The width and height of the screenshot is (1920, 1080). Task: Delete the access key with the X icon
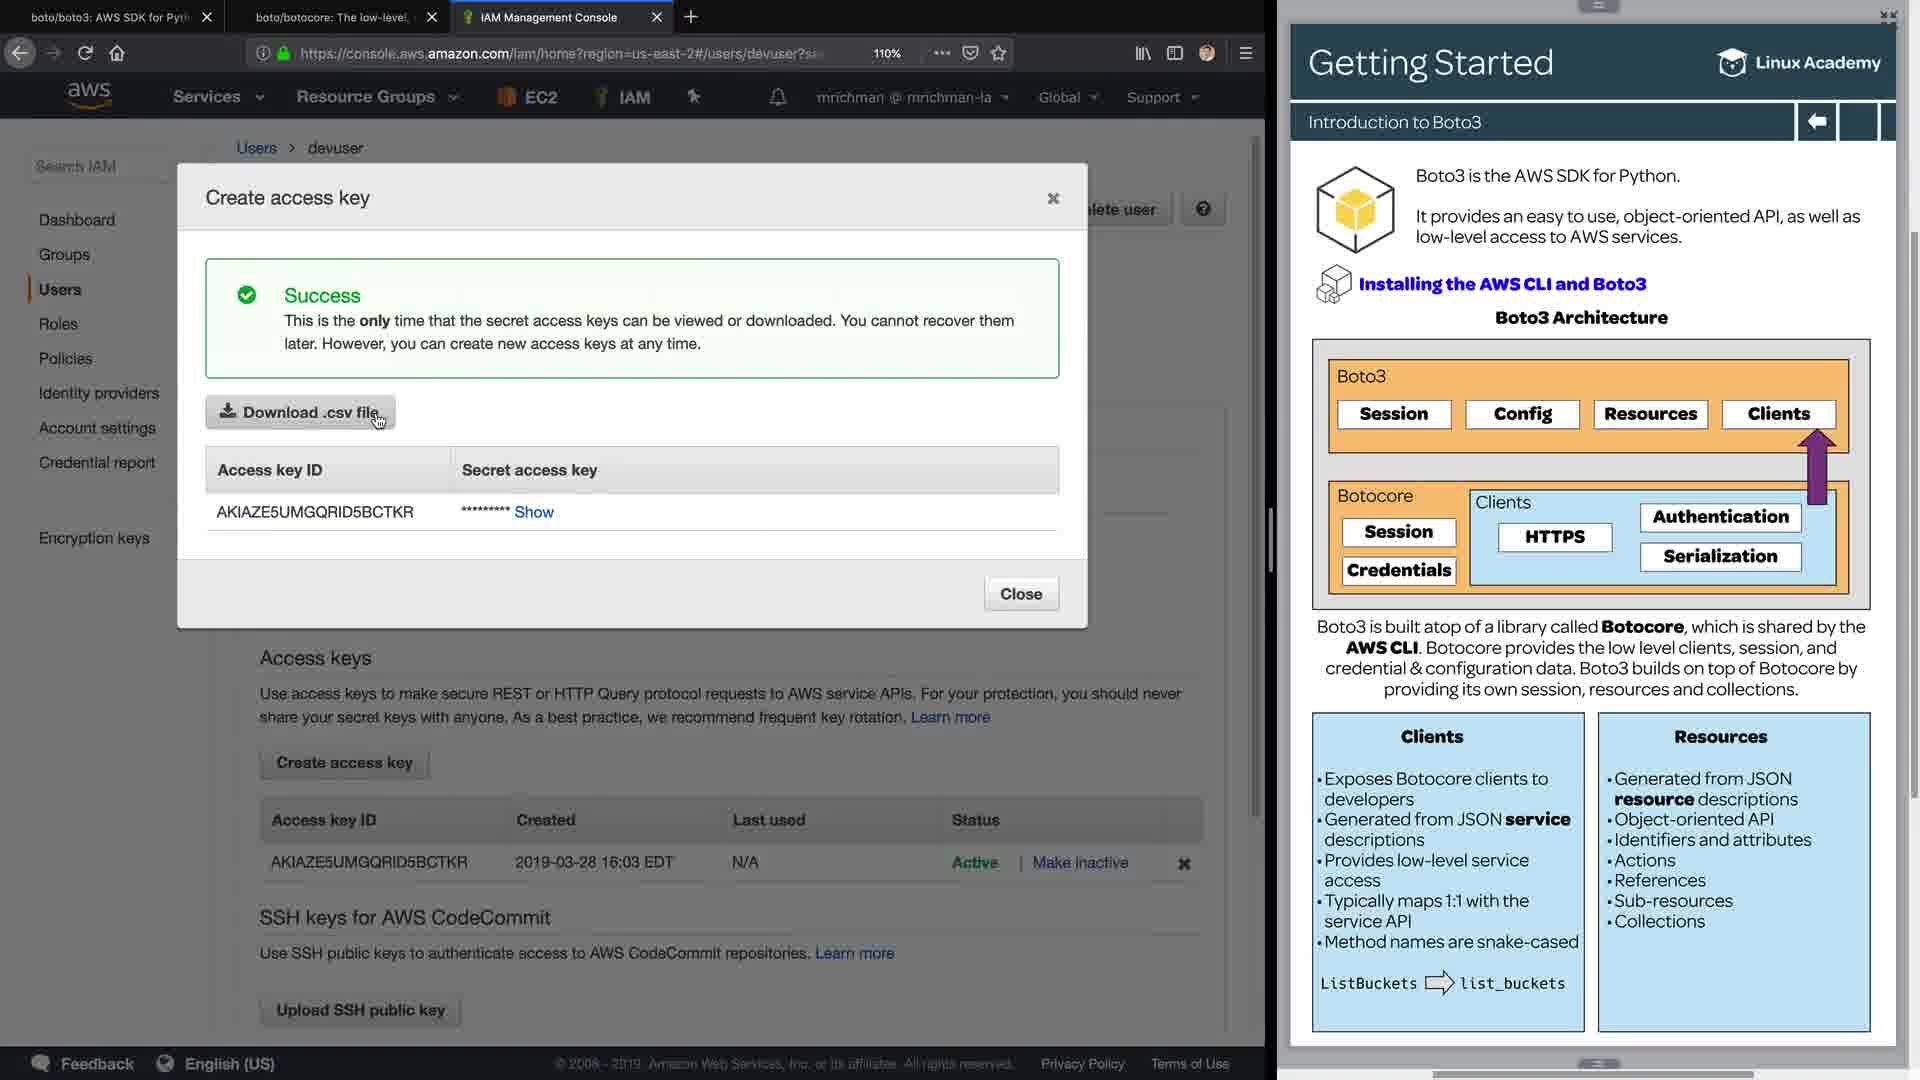[x=1184, y=864]
